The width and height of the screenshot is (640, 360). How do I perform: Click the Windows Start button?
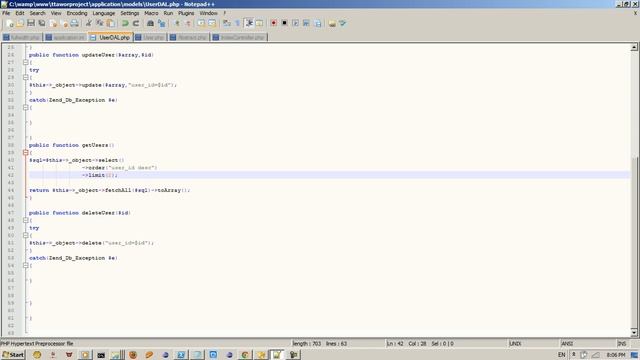coord(13,355)
